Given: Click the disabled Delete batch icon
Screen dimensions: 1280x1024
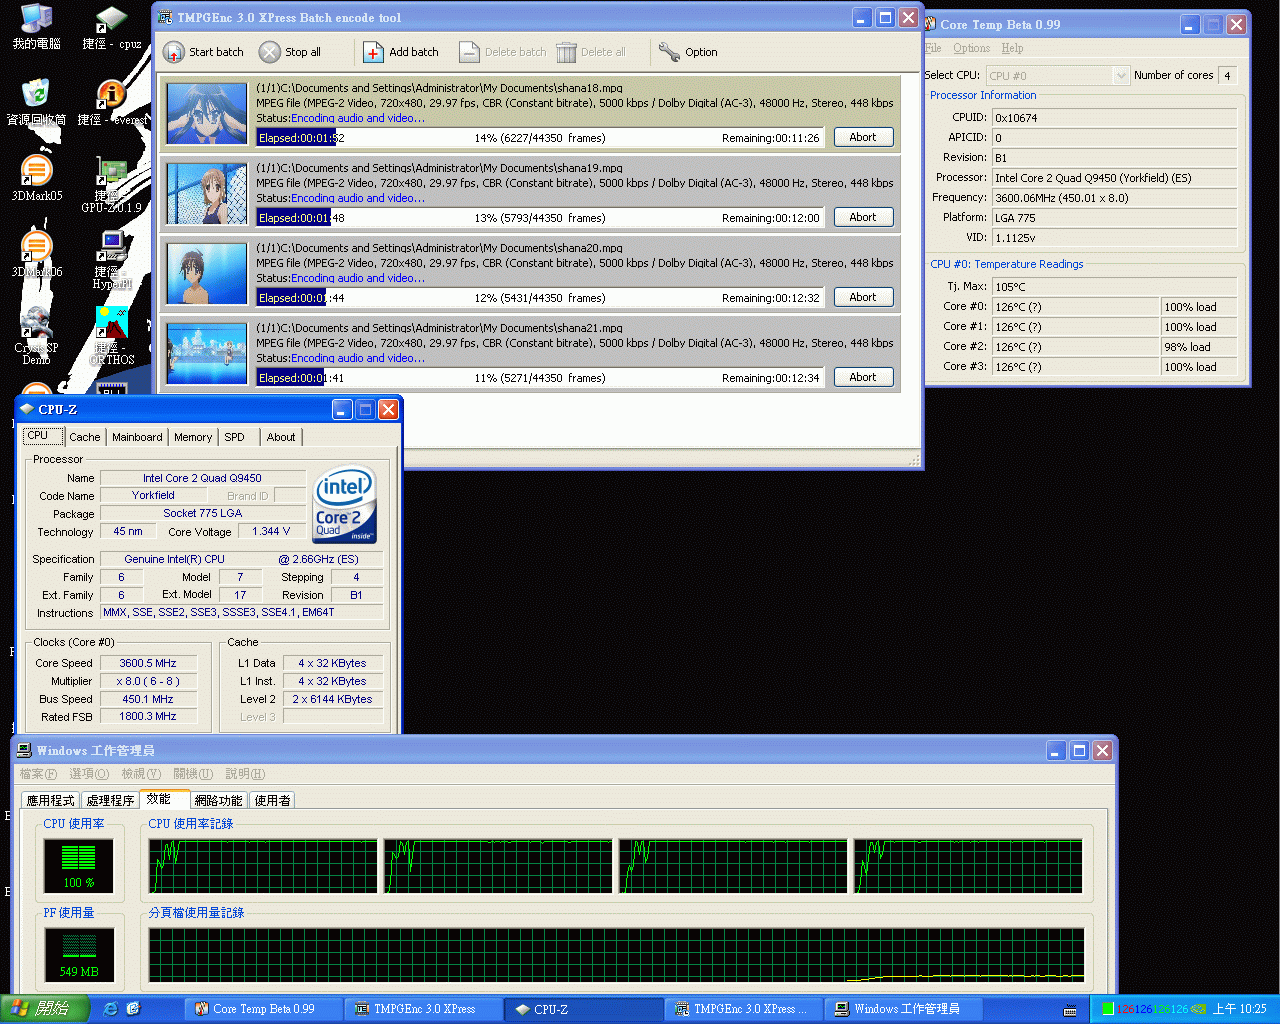Looking at the screenshot, I should 469,52.
